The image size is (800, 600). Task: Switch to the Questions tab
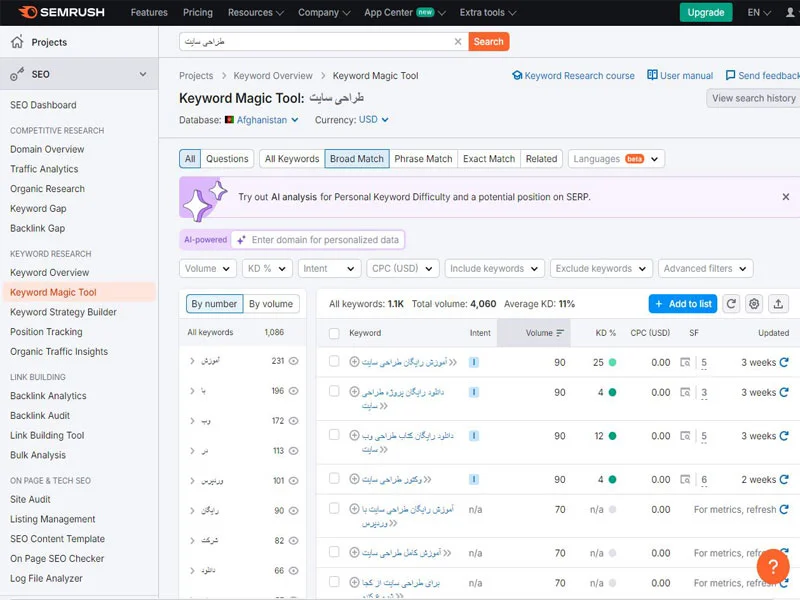(227, 159)
